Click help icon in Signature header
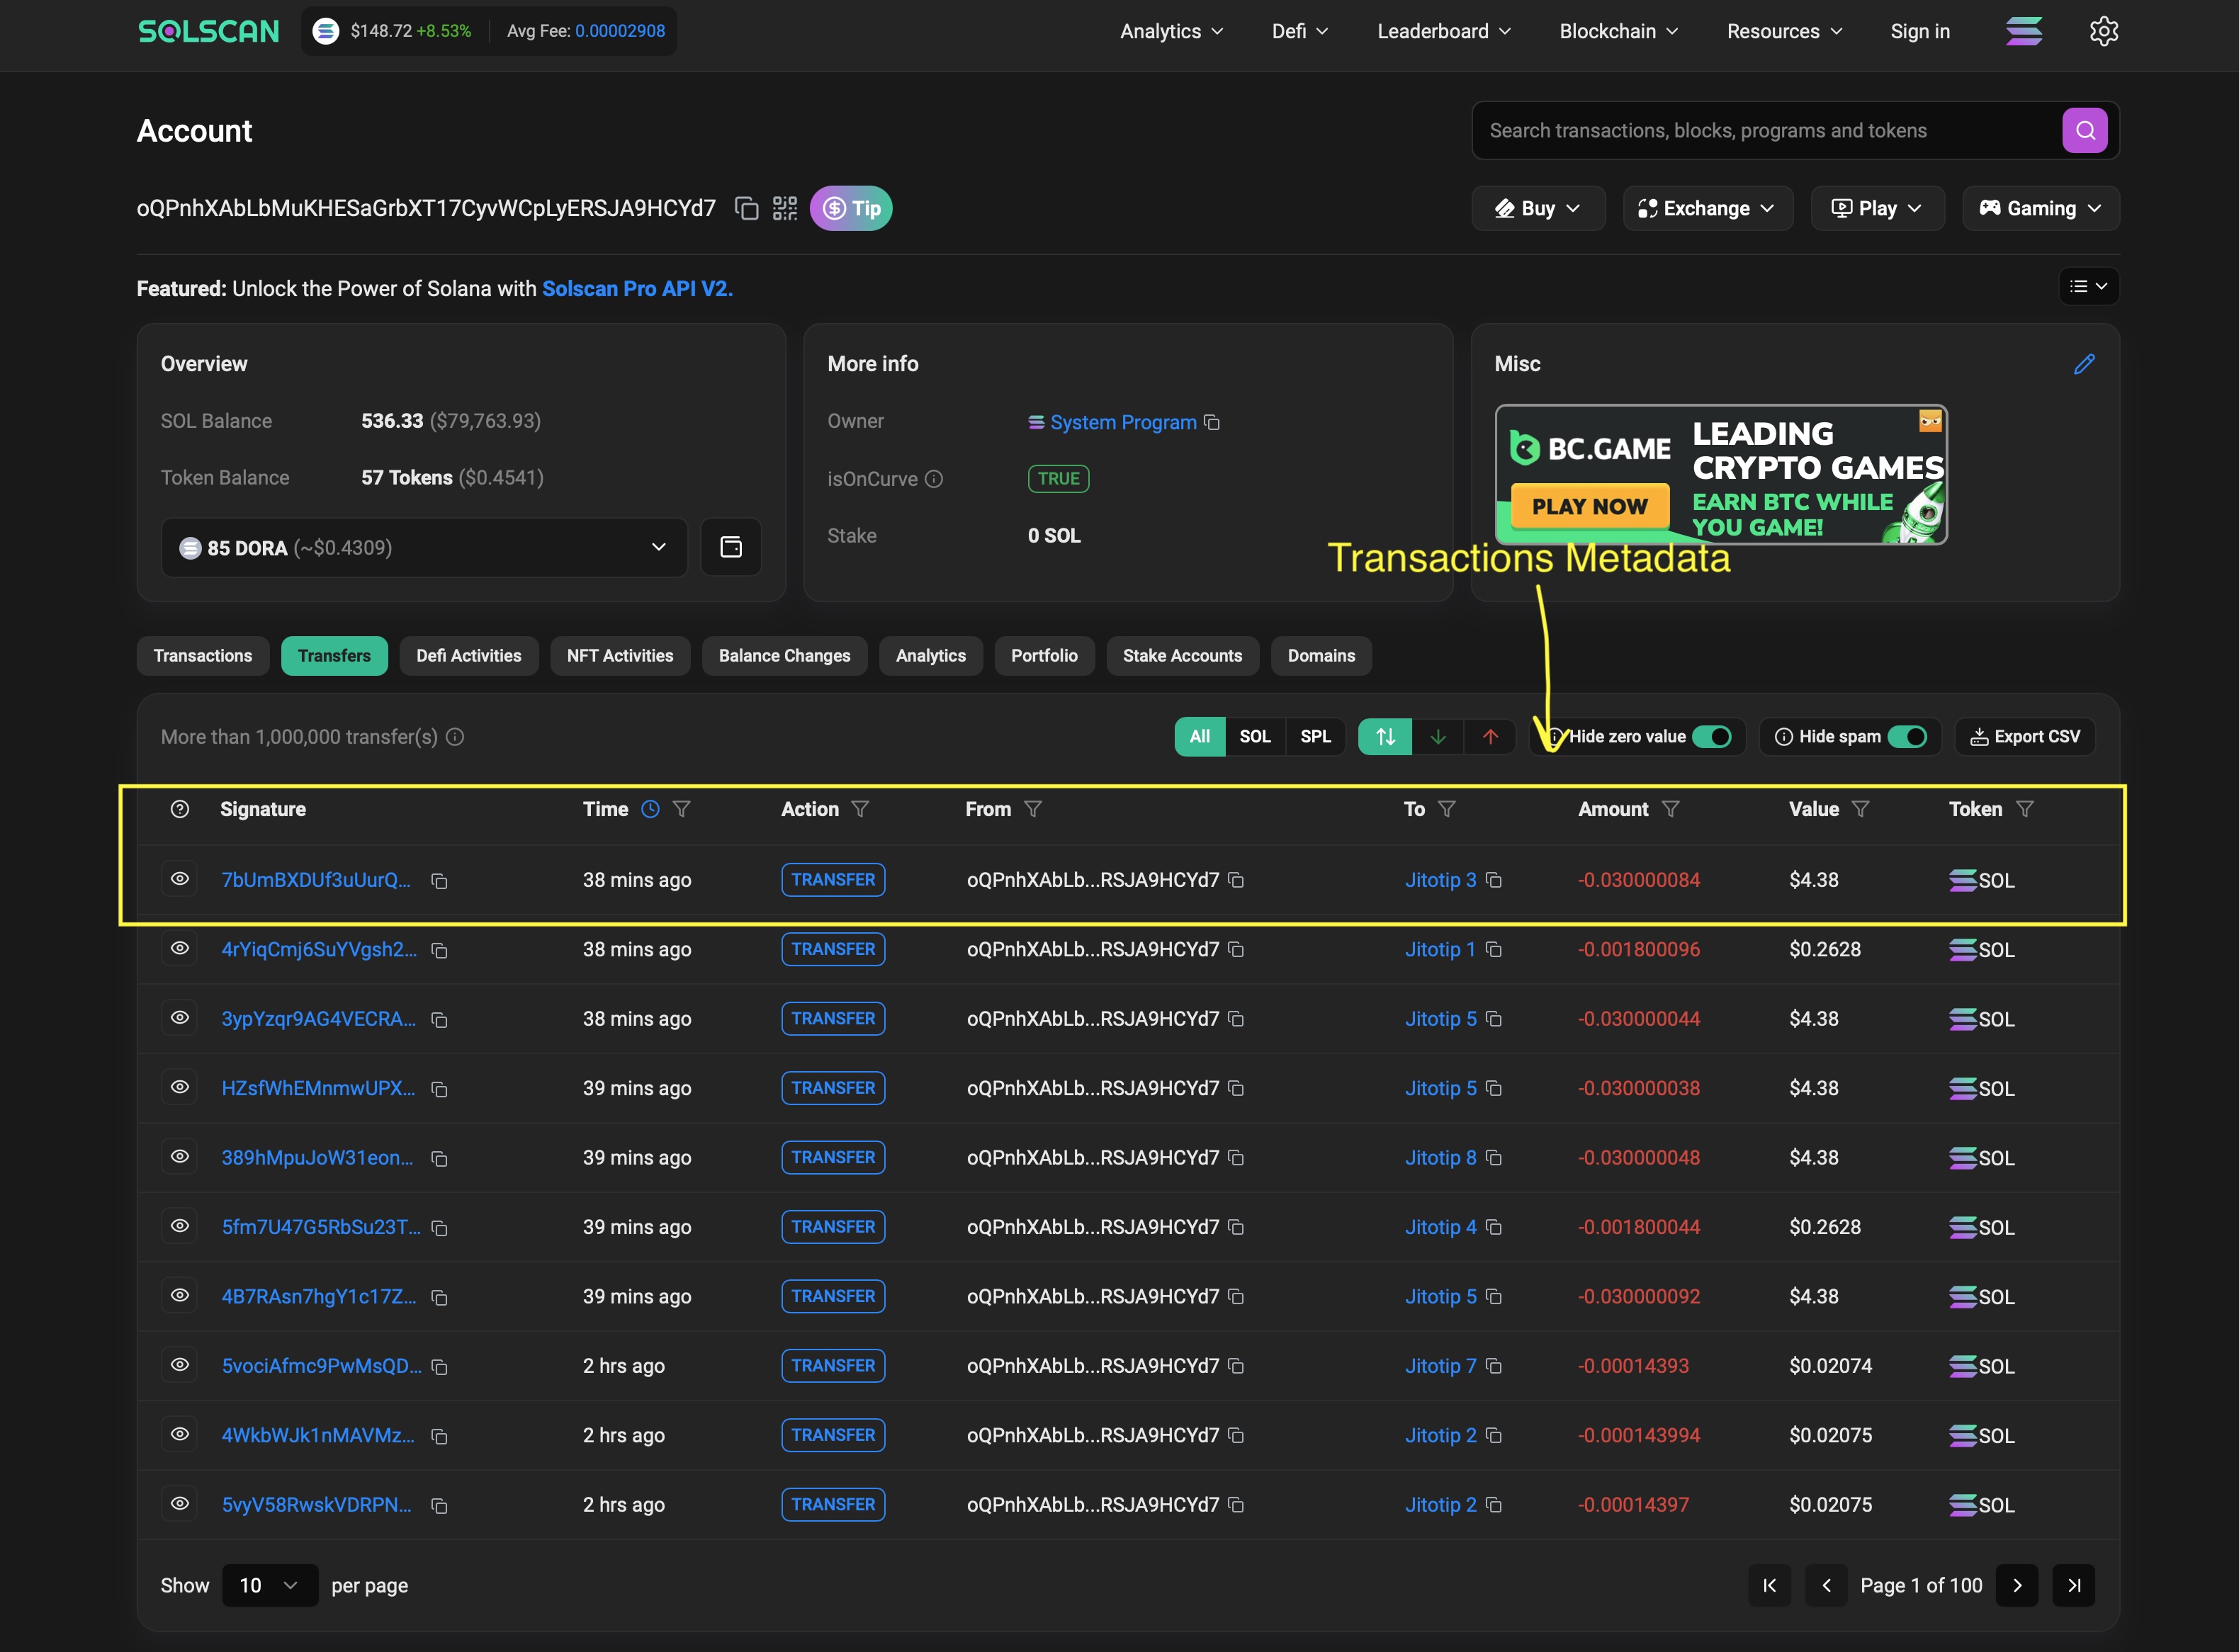Image resolution: width=2239 pixels, height=1652 pixels. (180, 809)
